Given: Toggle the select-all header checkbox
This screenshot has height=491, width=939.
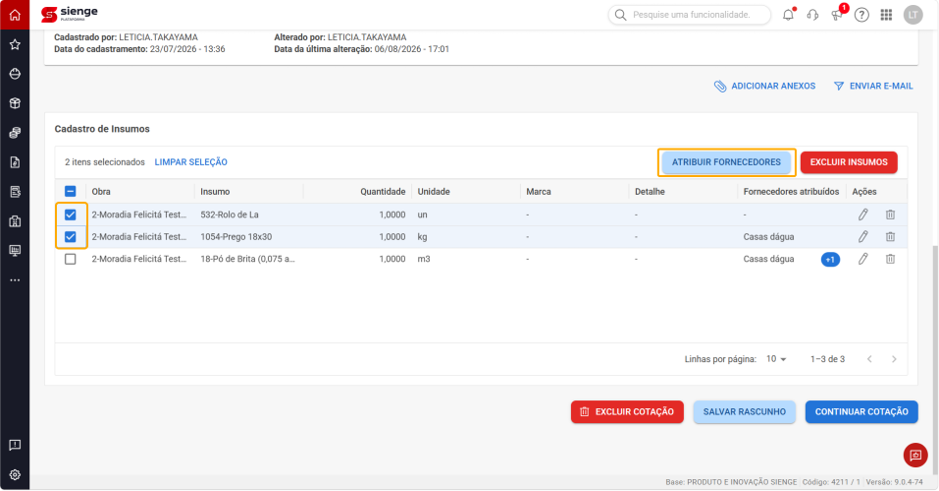Looking at the screenshot, I should (x=70, y=192).
